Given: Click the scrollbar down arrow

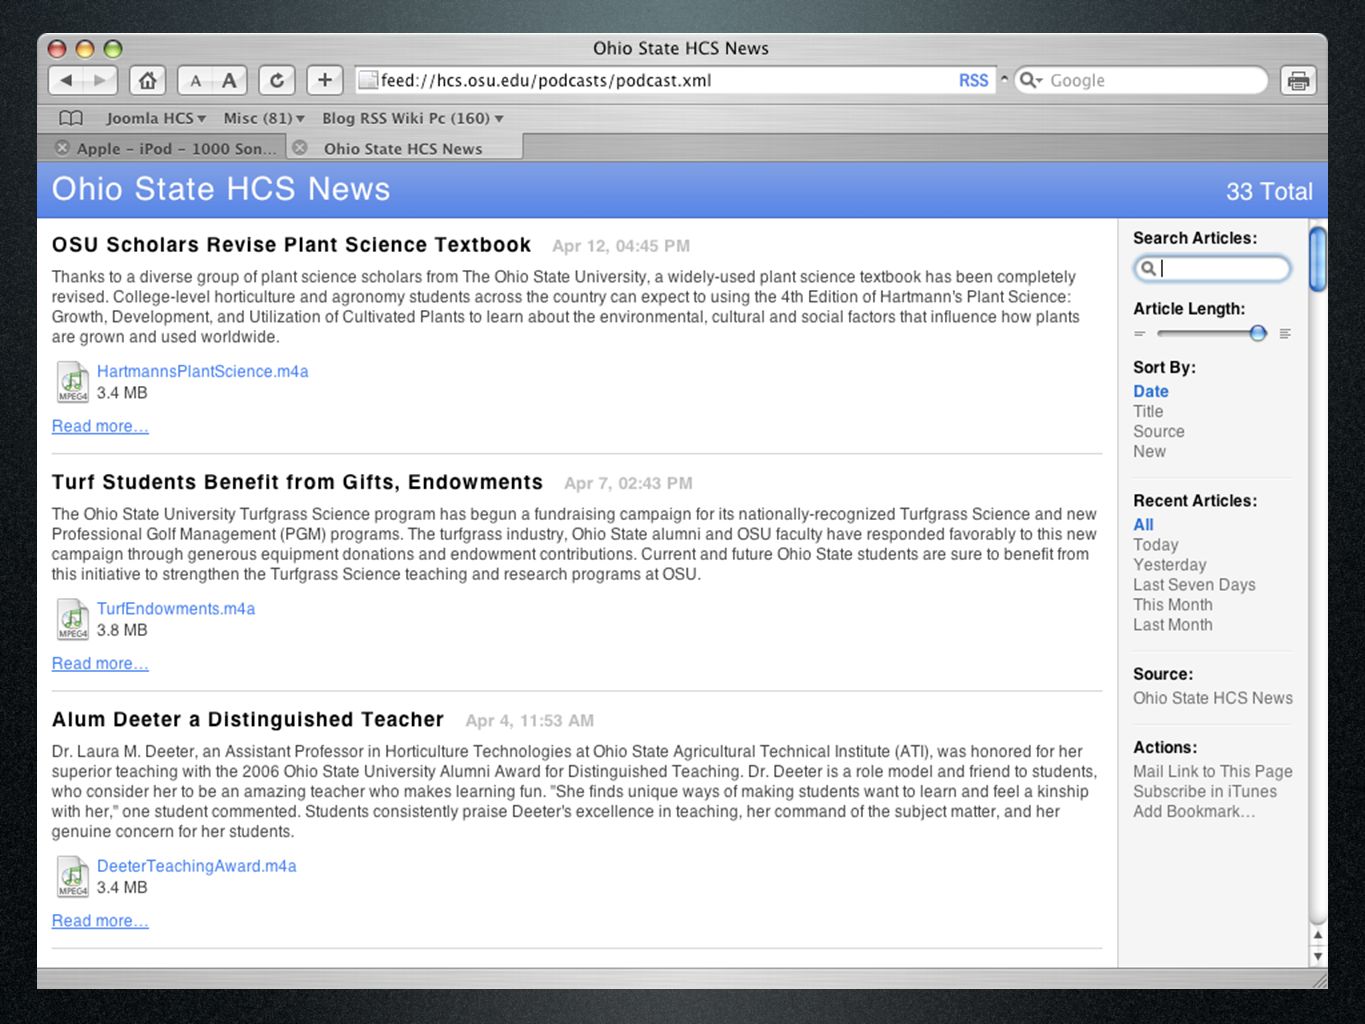Looking at the screenshot, I should coord(1318,956).
